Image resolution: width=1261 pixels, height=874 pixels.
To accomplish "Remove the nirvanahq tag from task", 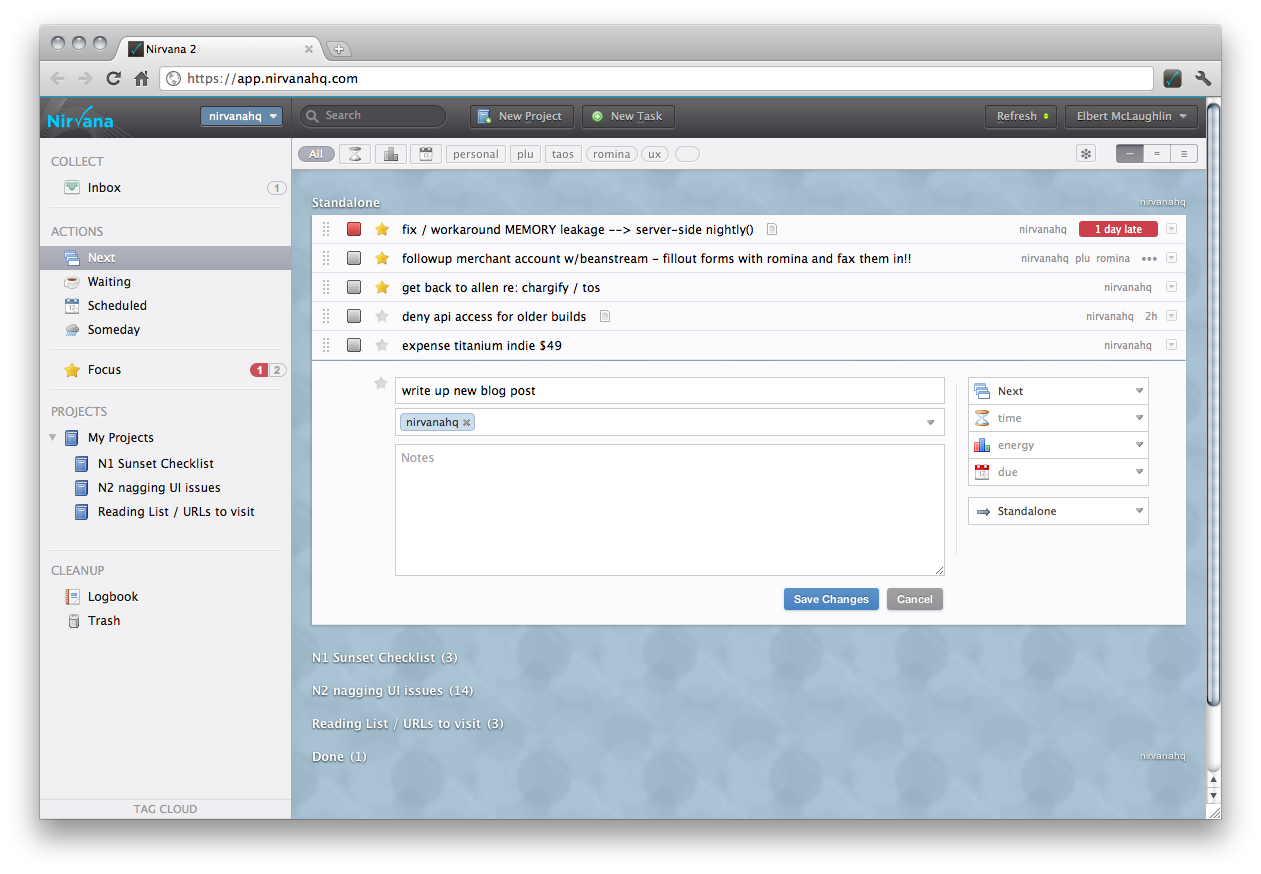I will pyautogui.click(x=466, y=423).
